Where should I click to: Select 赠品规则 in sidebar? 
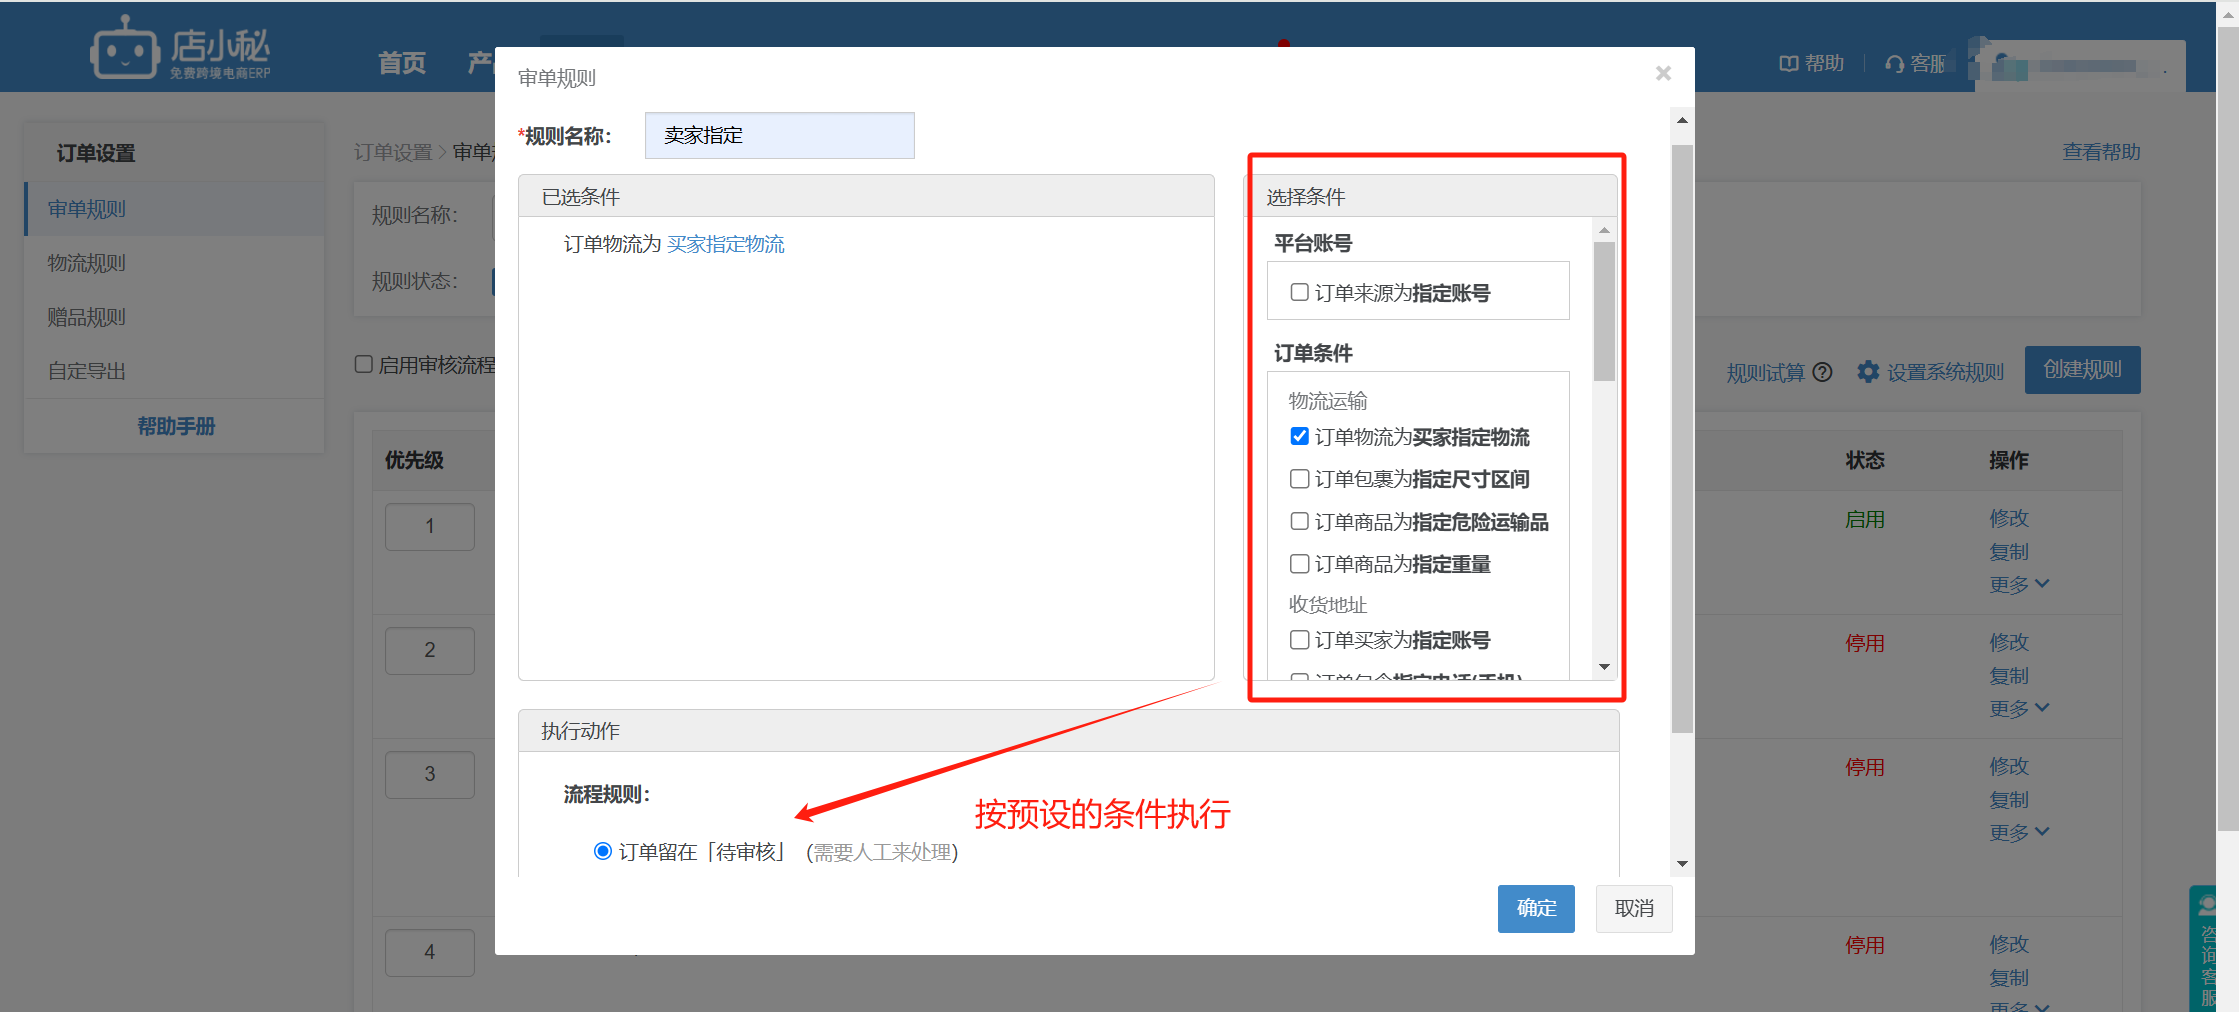click(175, 317)
